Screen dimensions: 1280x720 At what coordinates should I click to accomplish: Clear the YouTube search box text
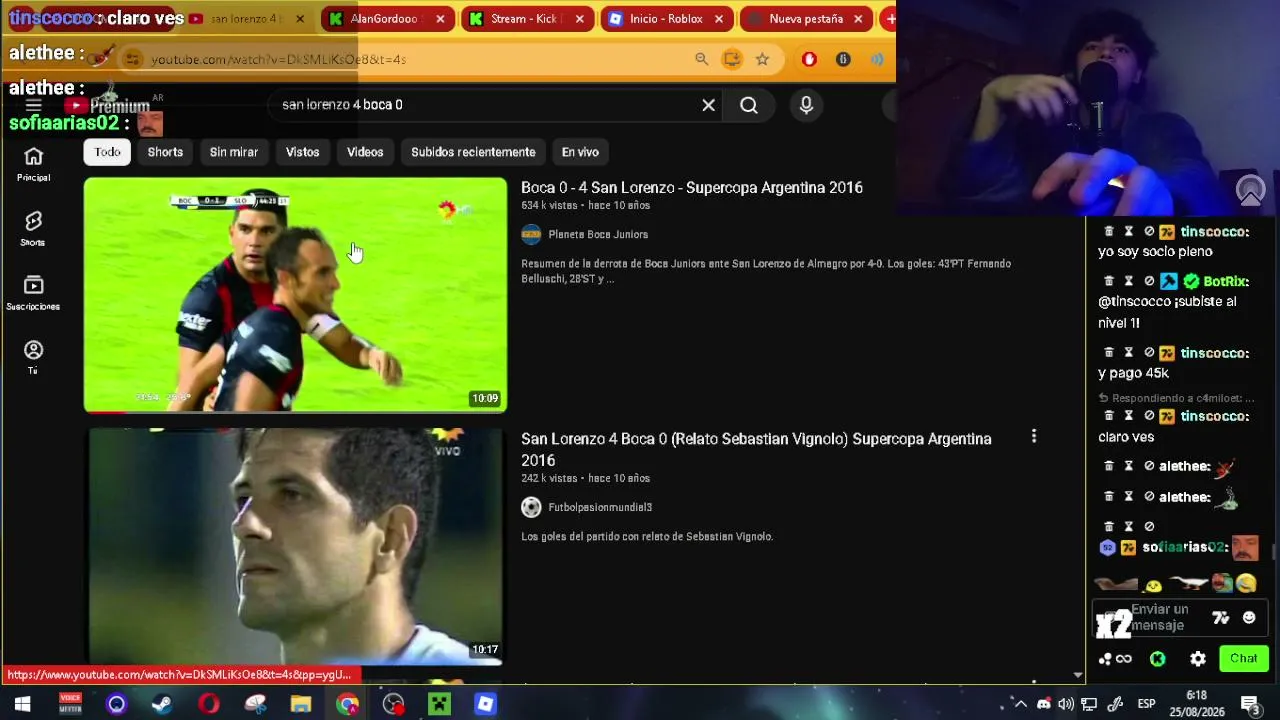708,105
